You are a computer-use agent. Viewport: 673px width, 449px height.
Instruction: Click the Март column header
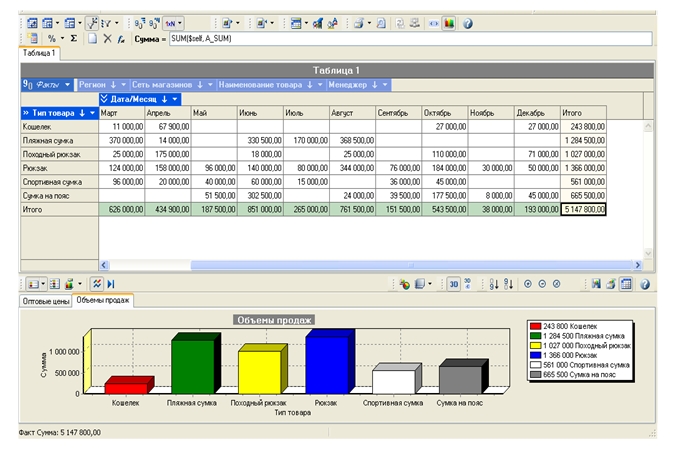tap(121, 113)
